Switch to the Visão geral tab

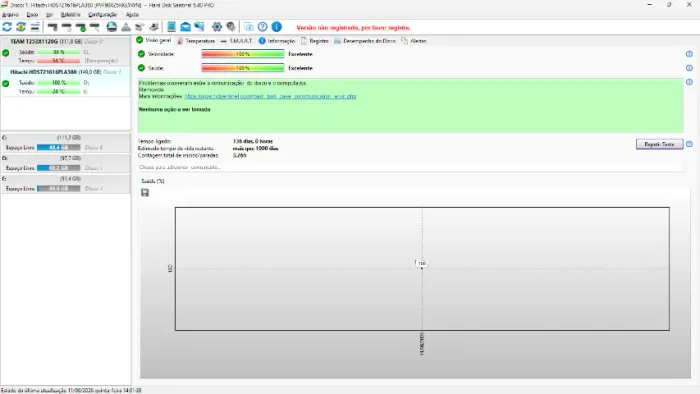[154, 40]
